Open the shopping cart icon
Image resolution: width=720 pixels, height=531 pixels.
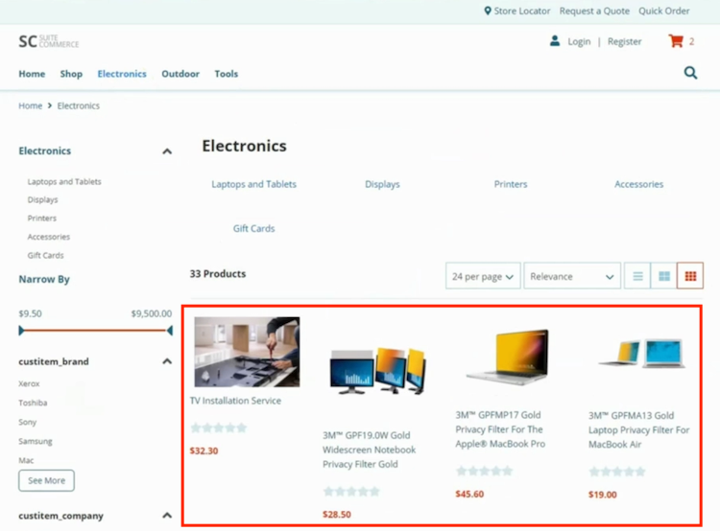pos(676,41)
